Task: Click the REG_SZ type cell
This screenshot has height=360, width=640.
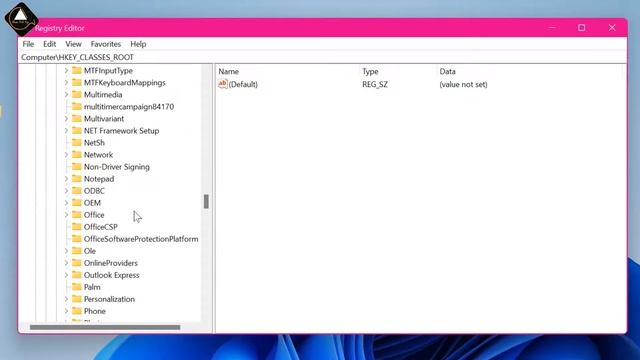Action: point(375,84)
